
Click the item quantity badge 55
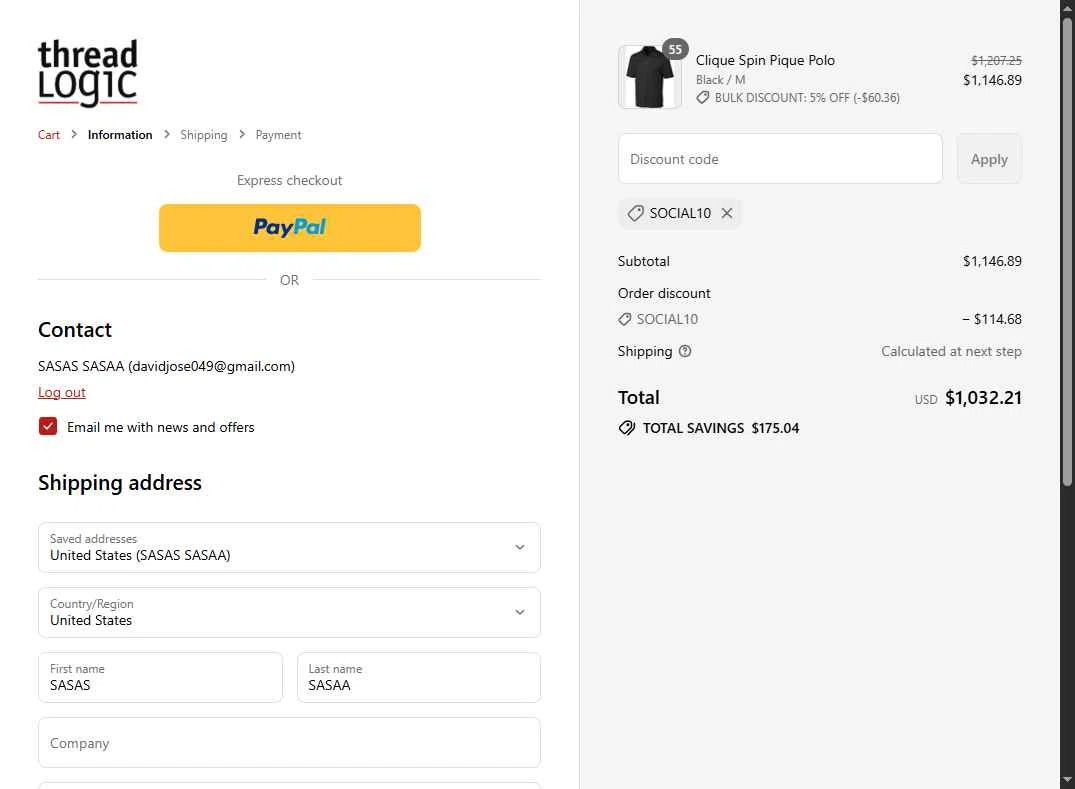[675, 49]
